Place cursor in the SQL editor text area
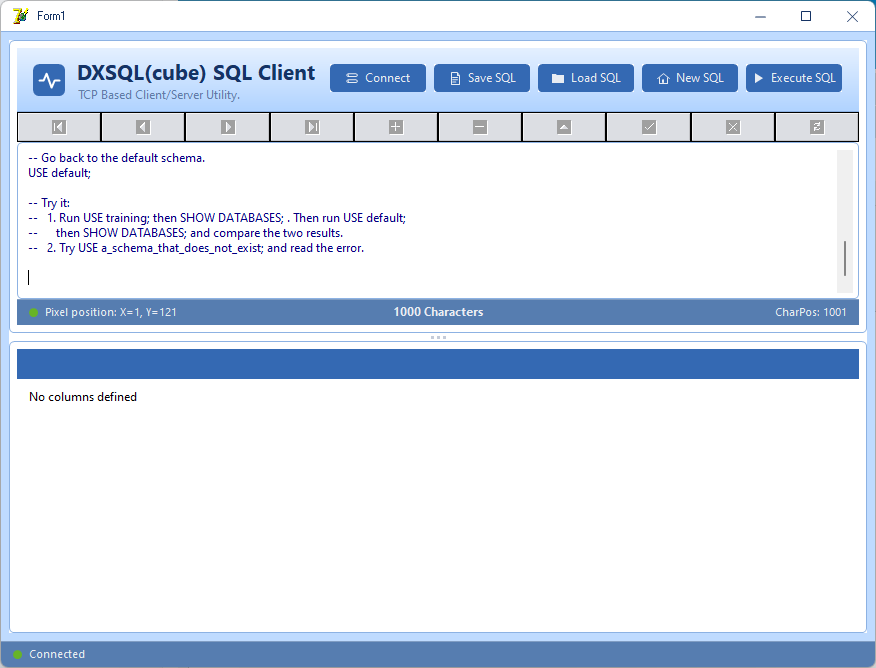 (x=427, y=221)
